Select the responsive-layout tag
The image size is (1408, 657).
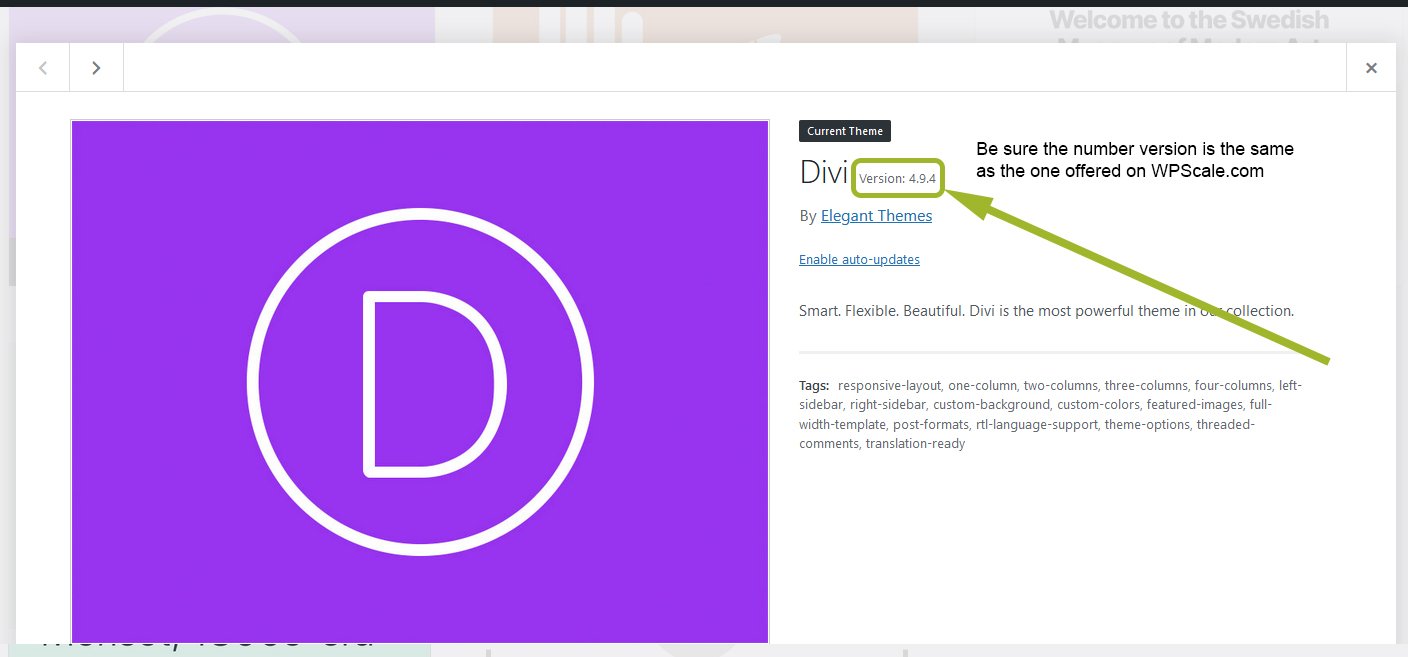coord(889,385)
